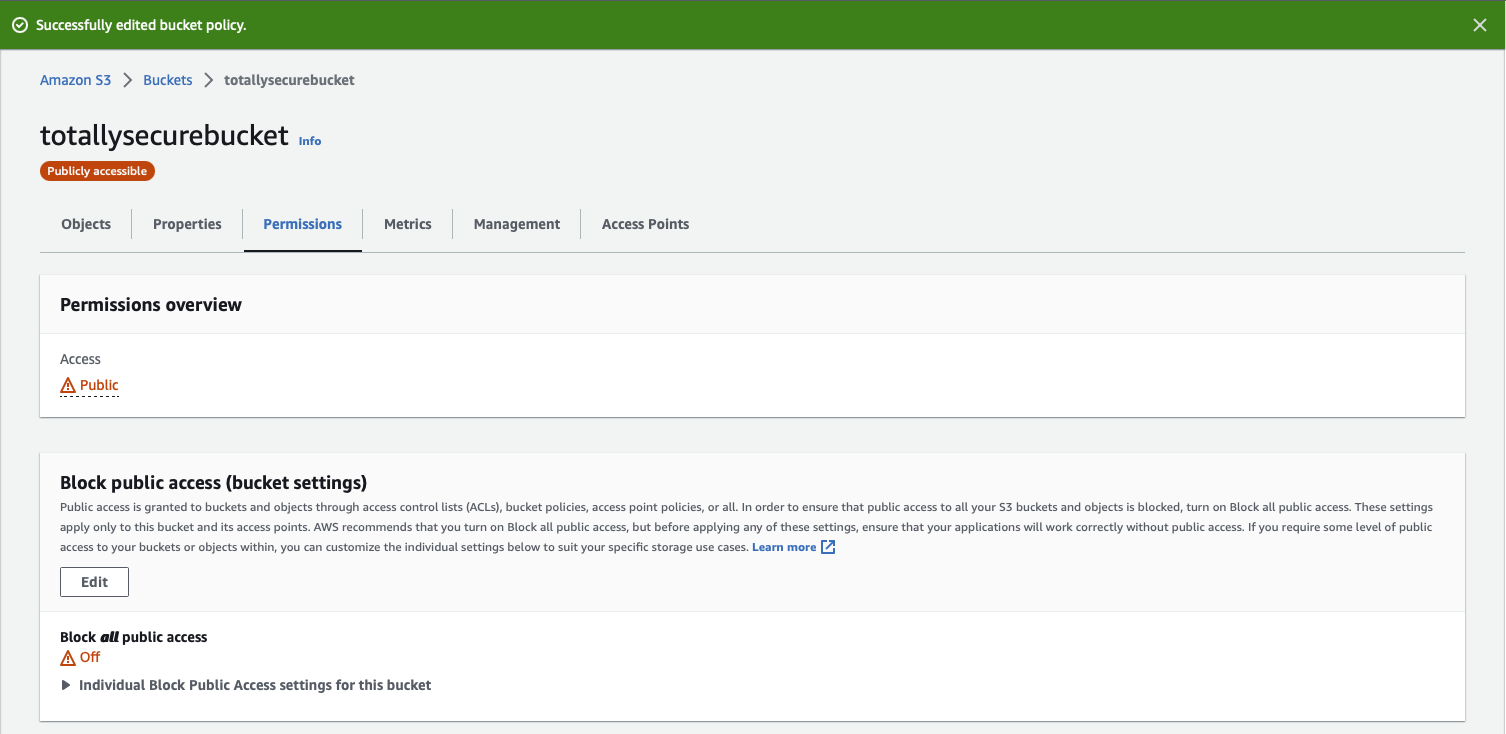Click the Info link beside bucket name
1506x734 pixels.
310,141
